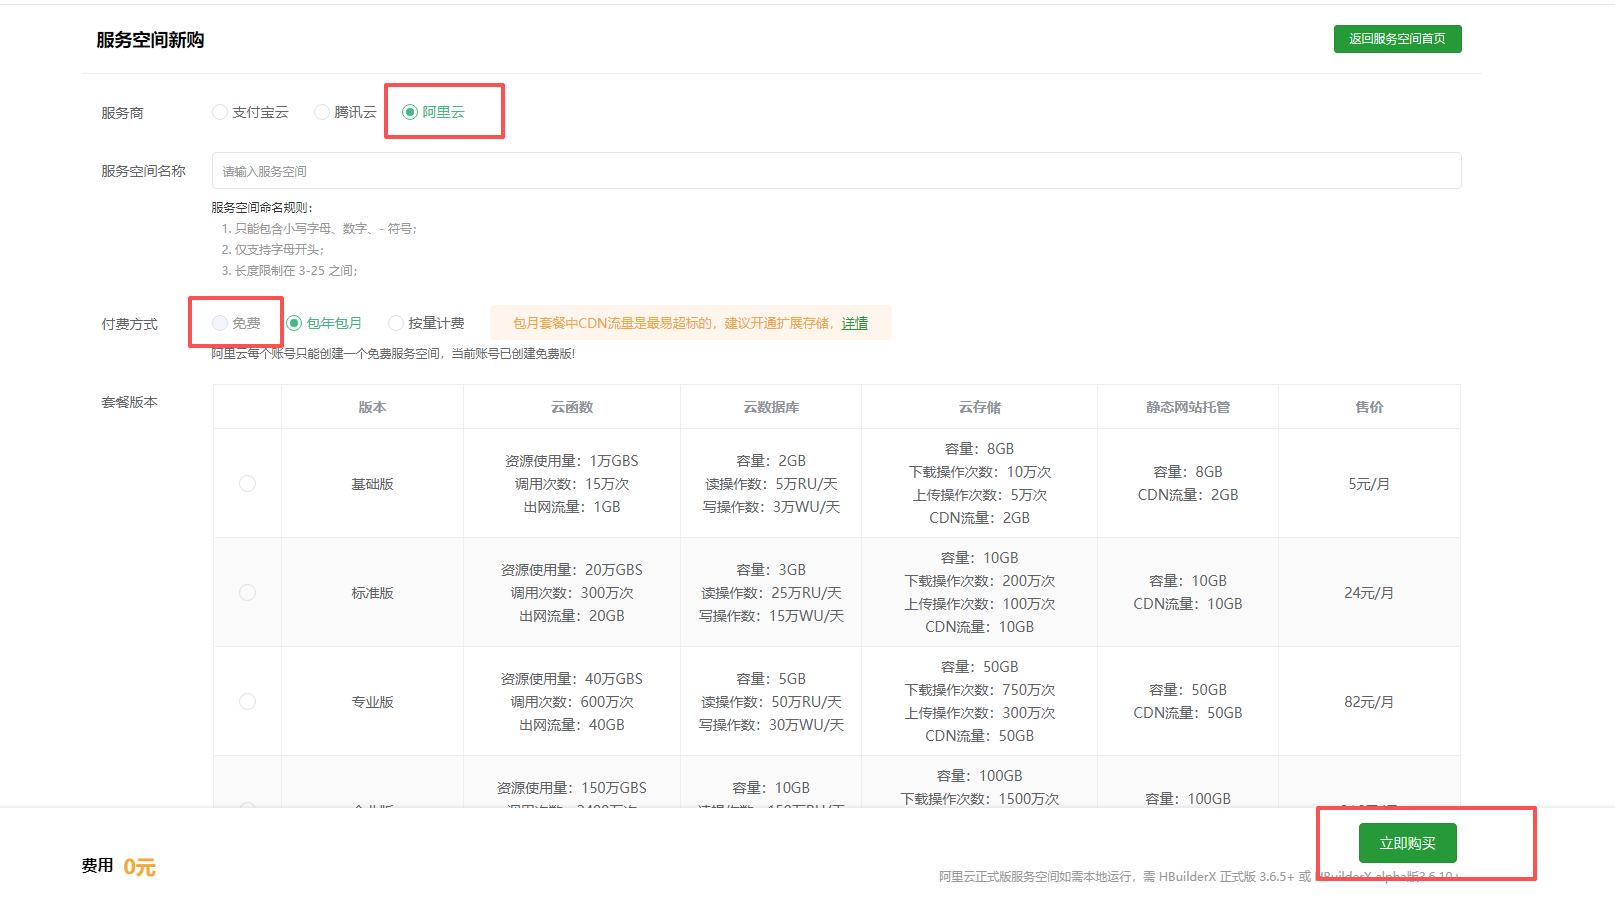Select the 基础版 plan radio button
The width and height of the screenshot is (1615, 905).
[247, 484]
